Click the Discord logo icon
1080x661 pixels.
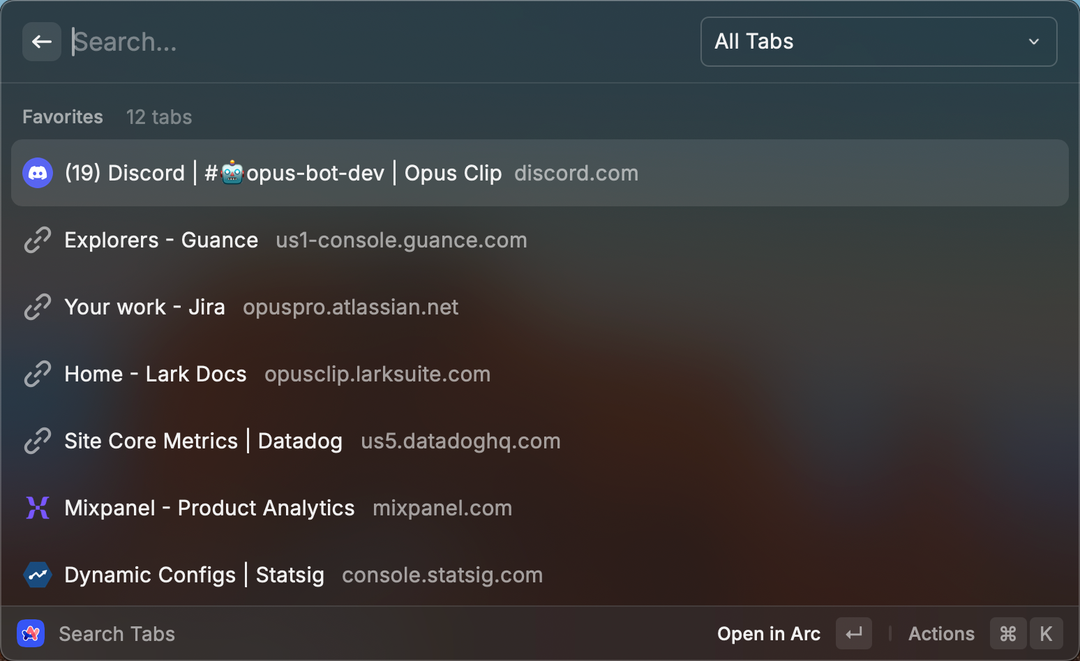point(37,173)
